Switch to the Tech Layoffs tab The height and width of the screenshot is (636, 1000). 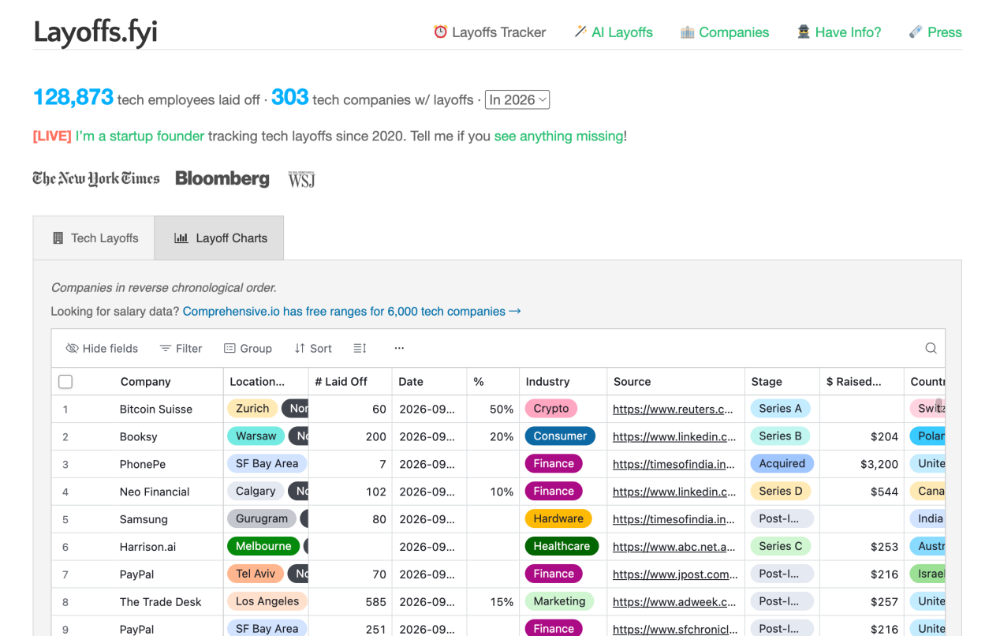click(94, 238)
